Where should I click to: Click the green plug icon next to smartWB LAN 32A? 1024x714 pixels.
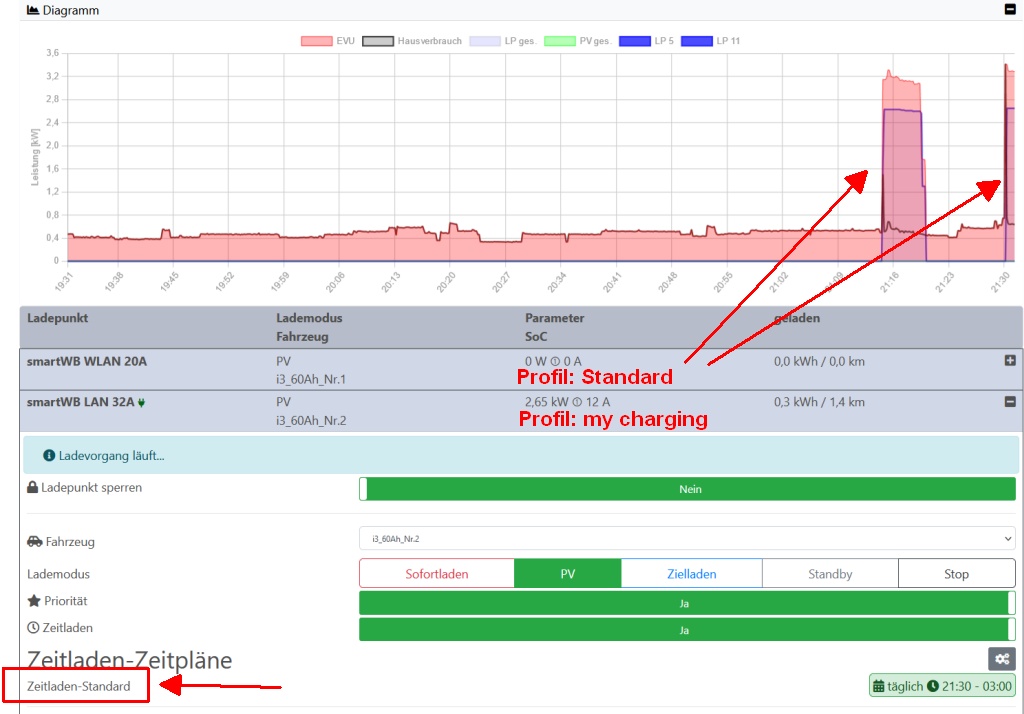pos(142,402)
